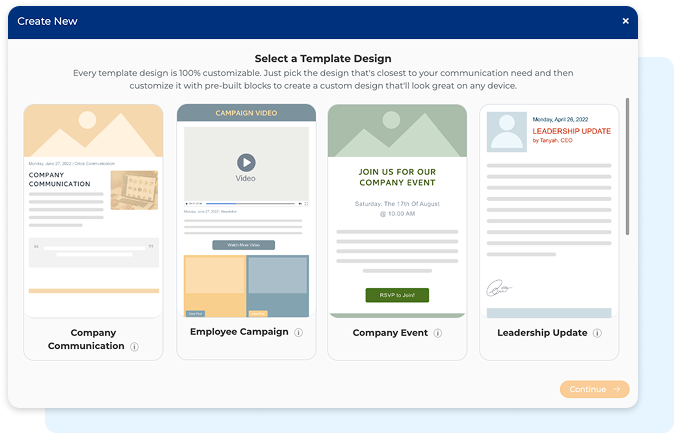Image resolution: width=674 pixels, height=433 pixels.
Task: Open the info icon next to Company Event
Action: coord(438,333)
